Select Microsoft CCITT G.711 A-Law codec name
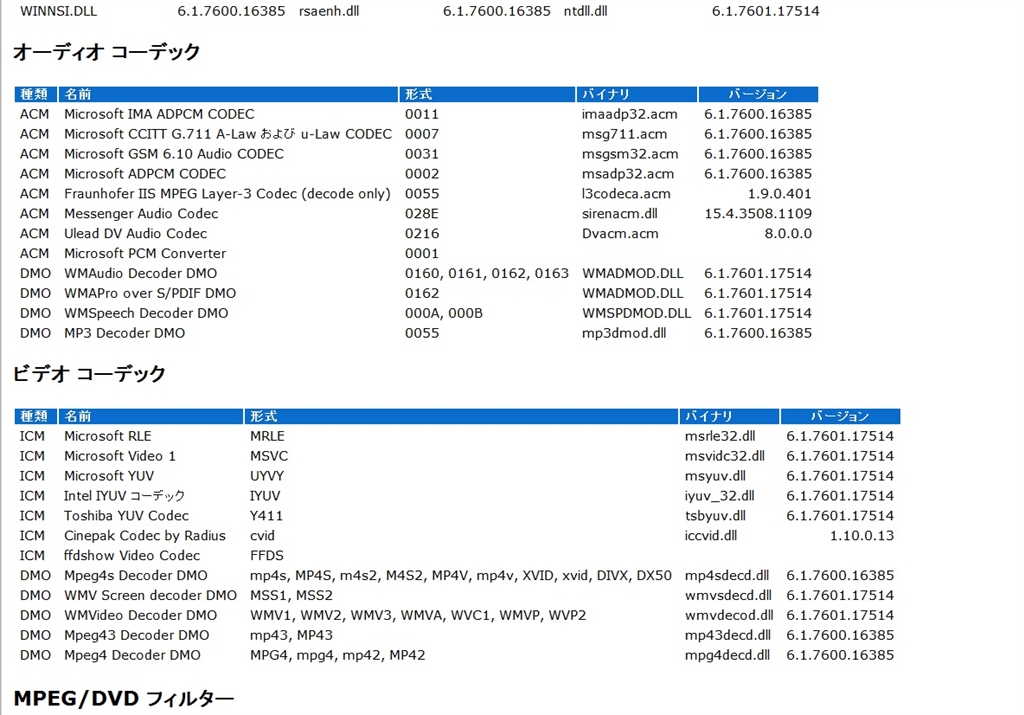Screen dimensions: 1024x715 tap(228, 134)
